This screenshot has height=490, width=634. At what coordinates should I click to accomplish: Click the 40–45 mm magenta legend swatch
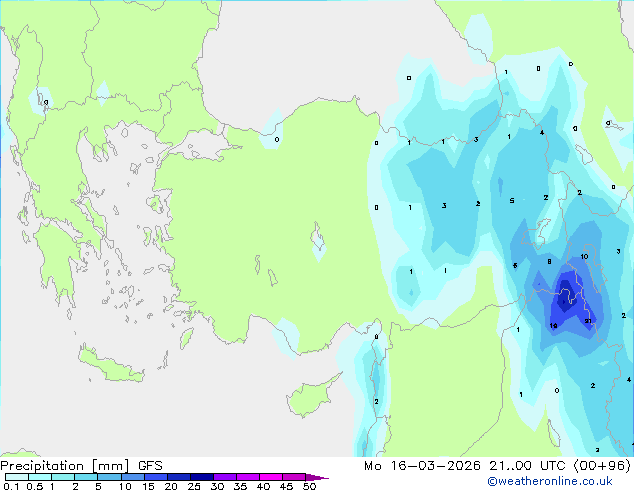271,477
